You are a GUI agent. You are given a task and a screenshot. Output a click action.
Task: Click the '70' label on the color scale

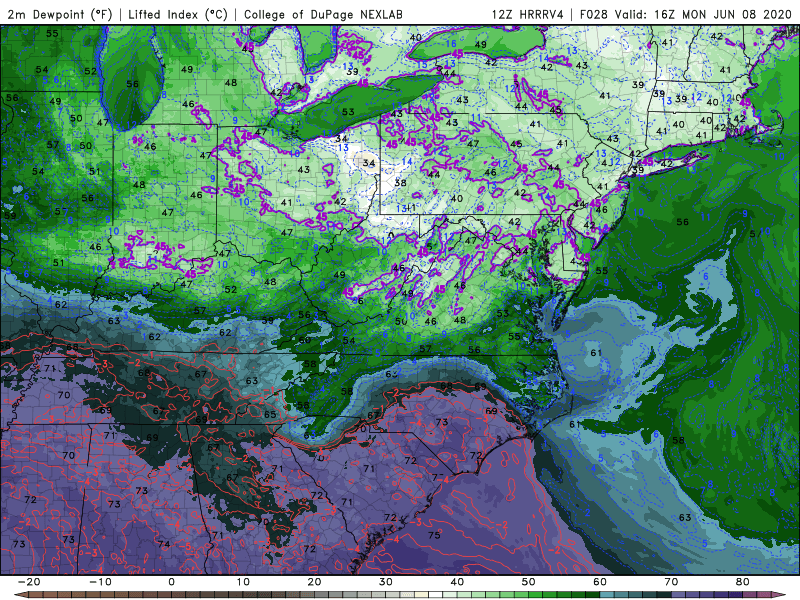[671, 582]
